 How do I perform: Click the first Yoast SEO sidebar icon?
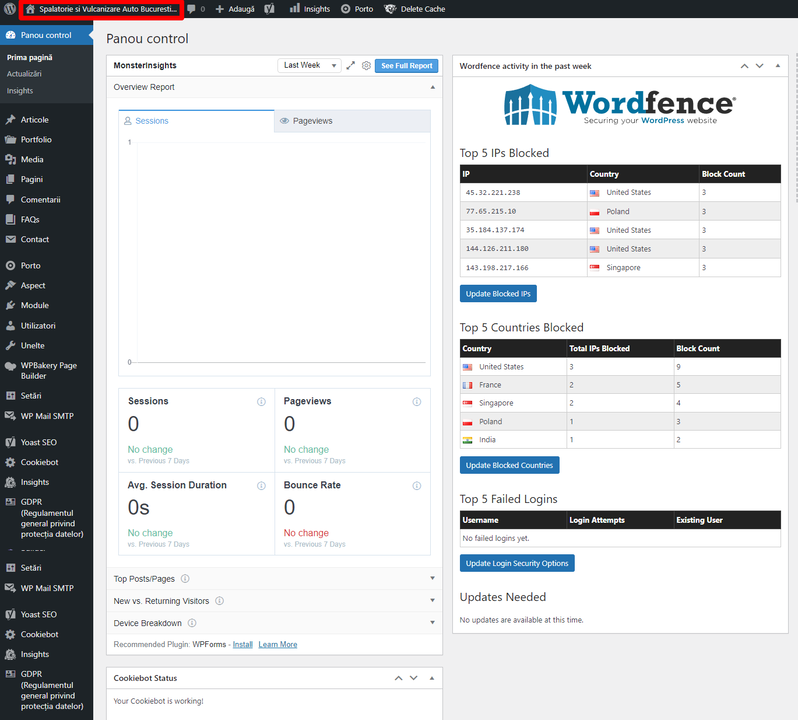[10, 442]
